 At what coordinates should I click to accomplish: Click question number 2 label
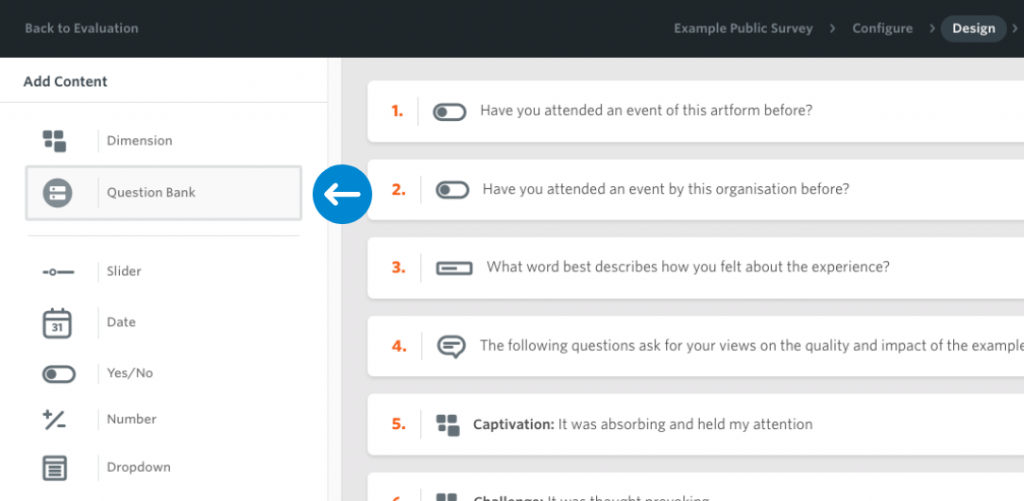pyautogui.click(x=398, y=190)
